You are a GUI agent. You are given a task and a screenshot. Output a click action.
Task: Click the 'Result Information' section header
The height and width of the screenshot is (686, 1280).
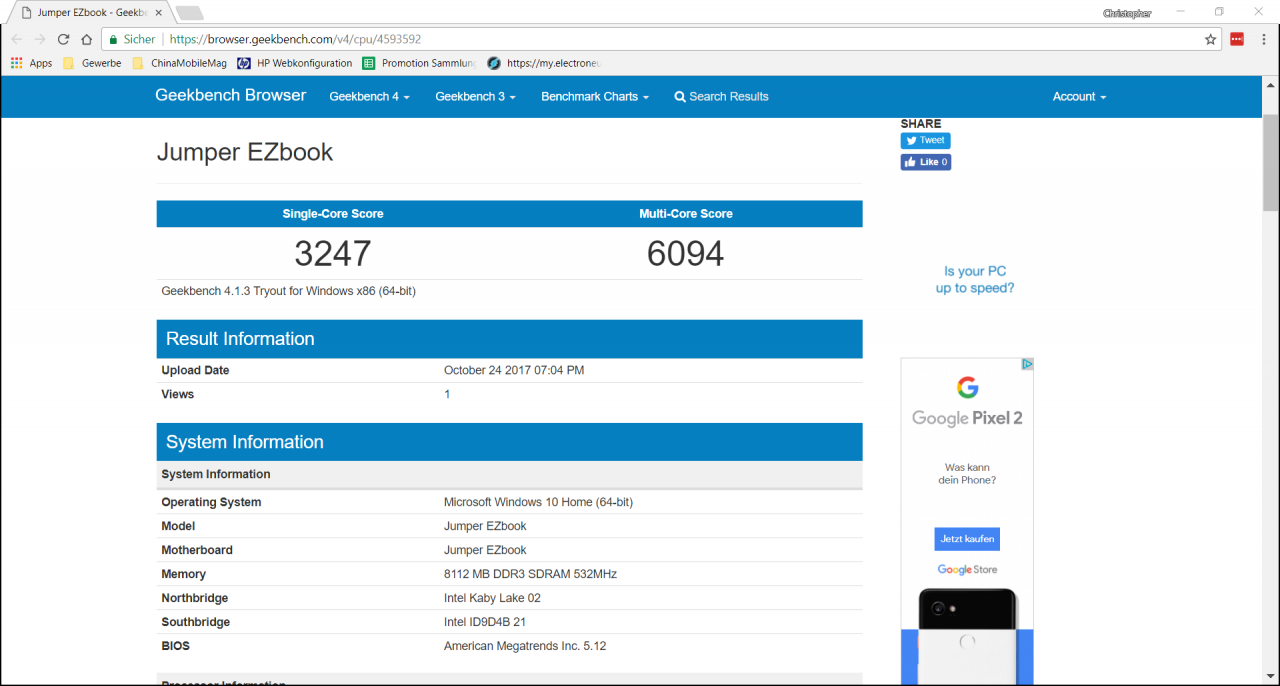point(509,339)
